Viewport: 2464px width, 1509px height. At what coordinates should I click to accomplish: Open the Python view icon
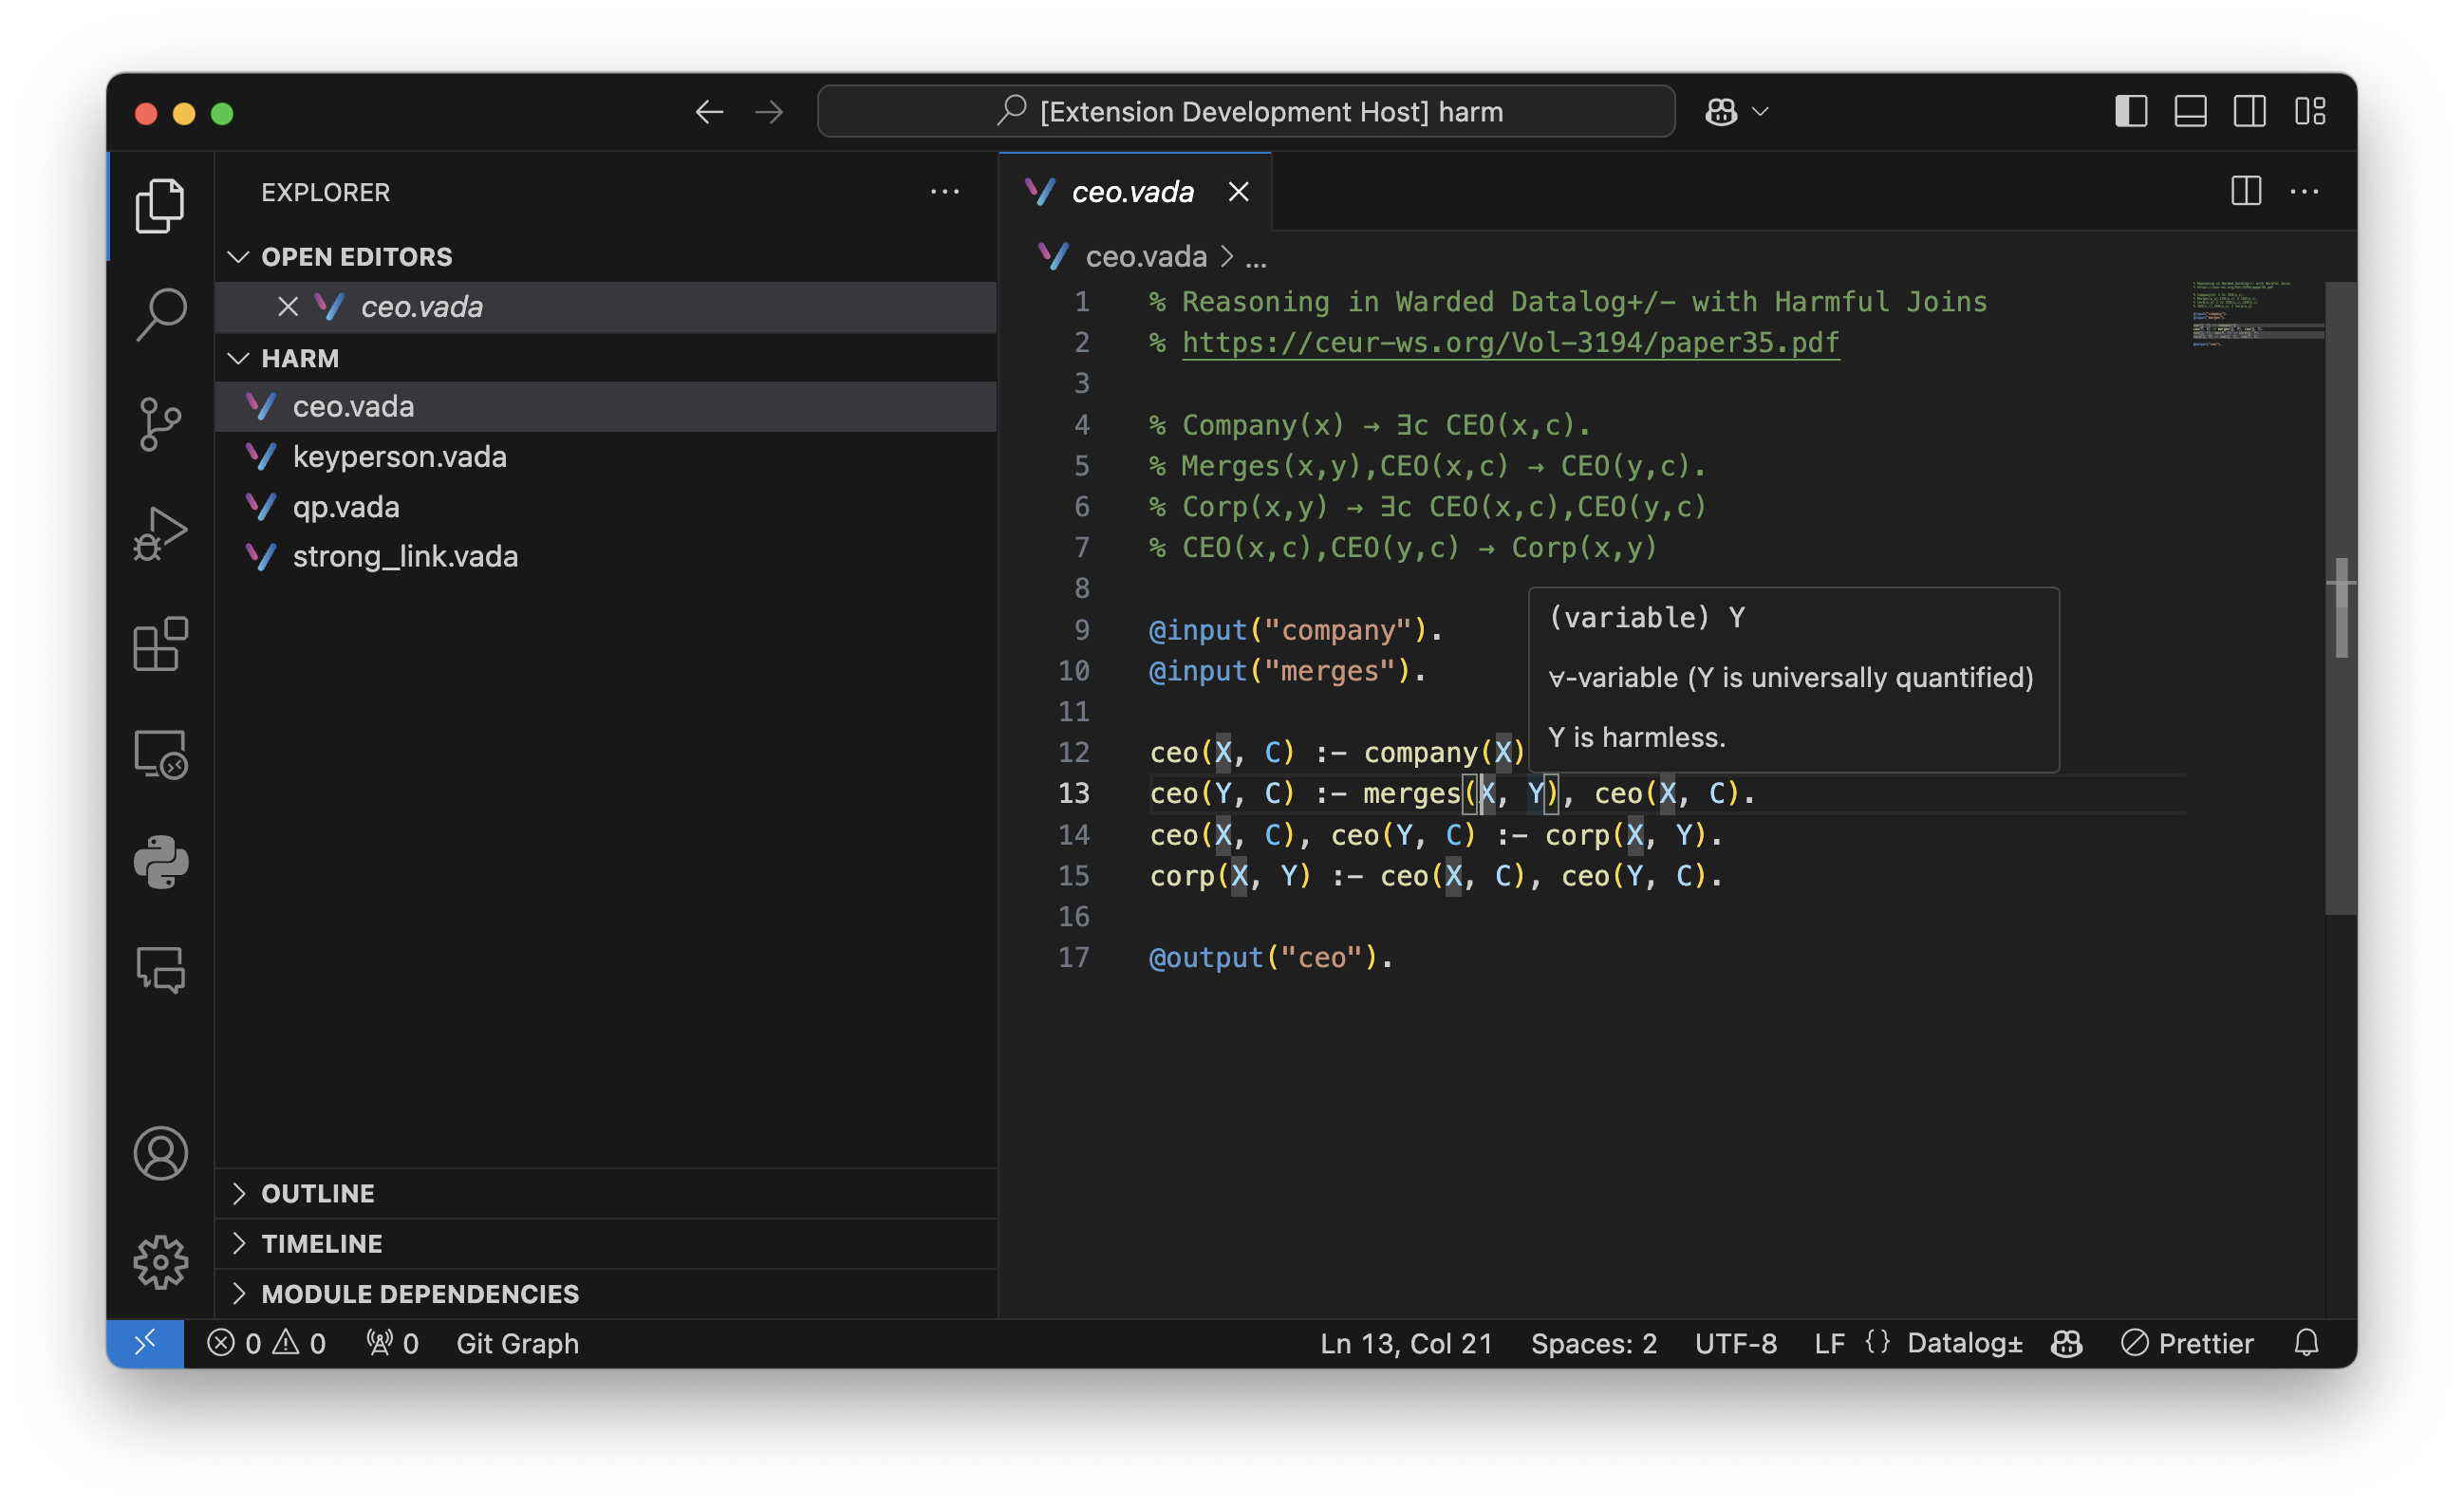point(160,862)
